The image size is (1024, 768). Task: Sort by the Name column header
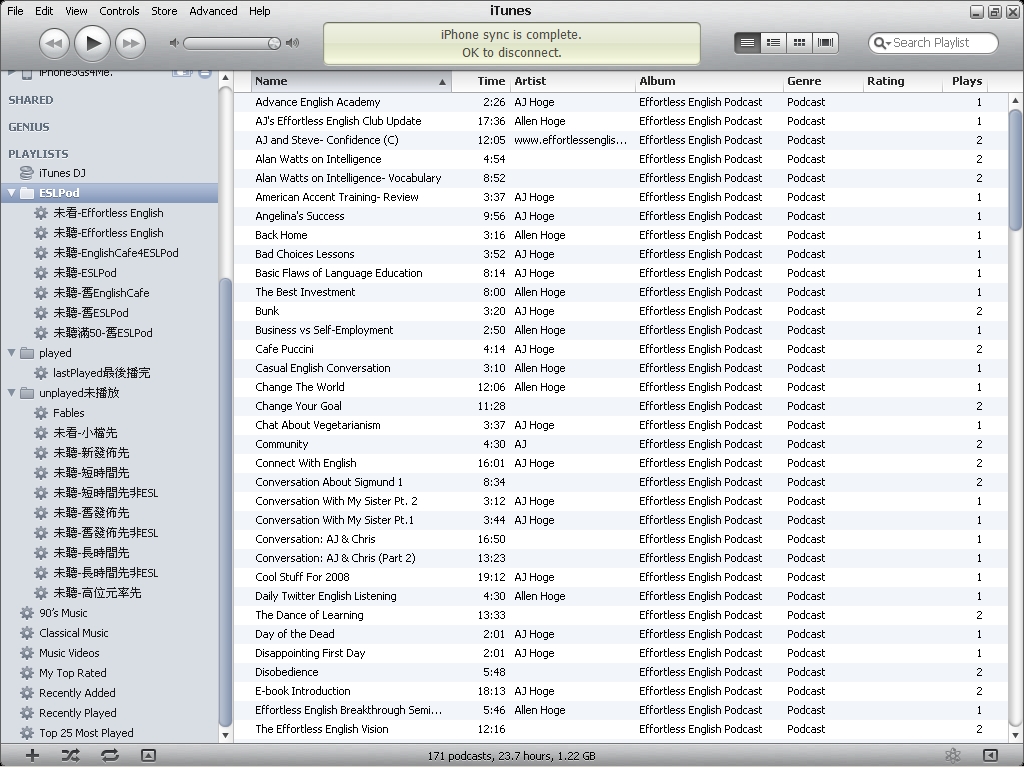point(351,81)
